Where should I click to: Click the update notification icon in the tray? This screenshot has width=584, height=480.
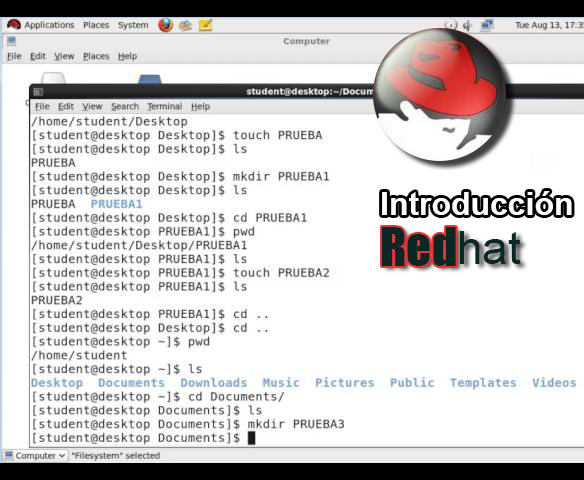[x=451, y=25]
